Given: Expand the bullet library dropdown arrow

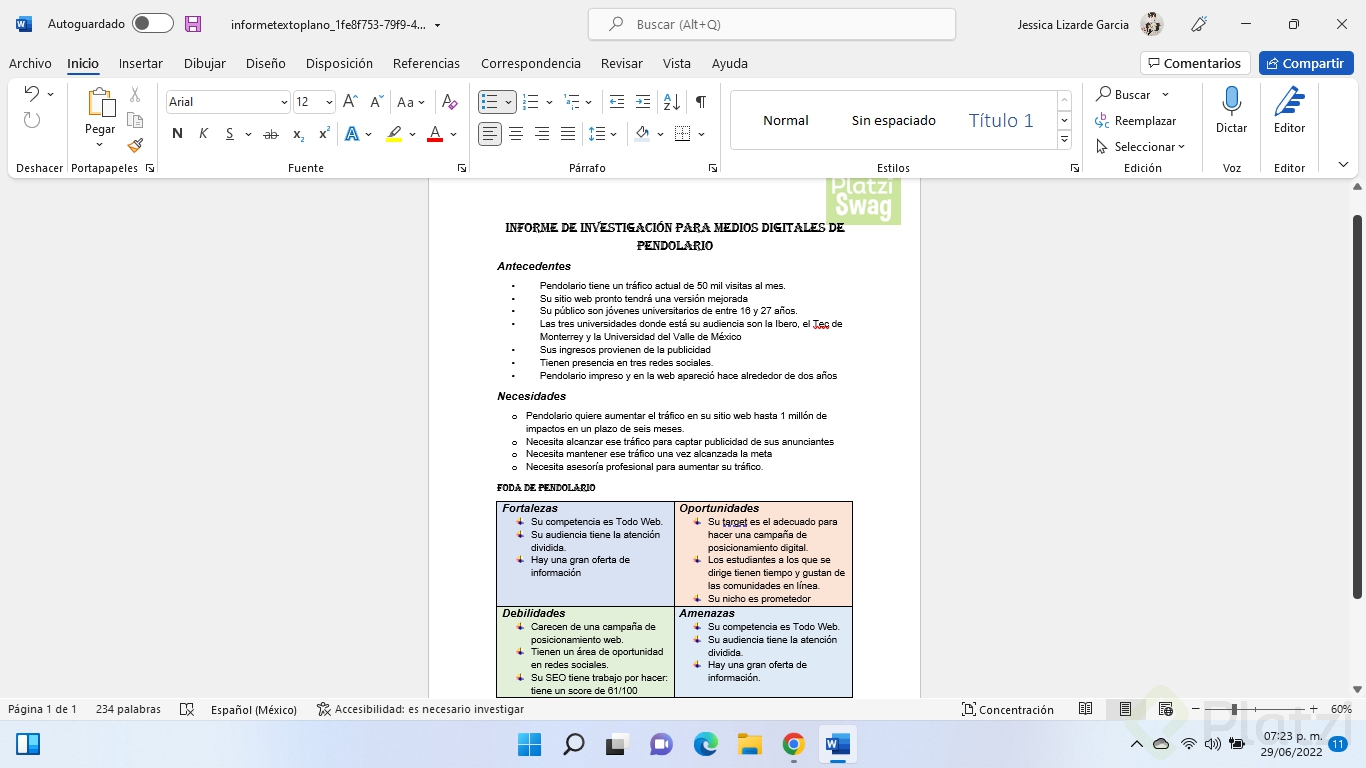Looking at the screenshot, I should click(508, 102).
